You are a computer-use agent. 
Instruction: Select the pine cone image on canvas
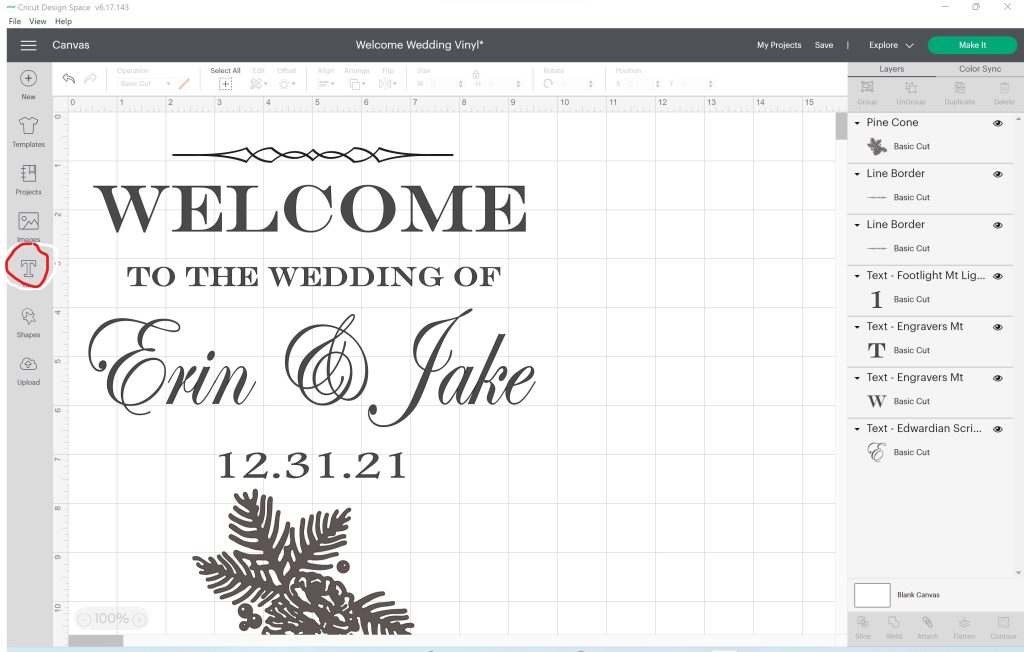pyautogui.click(x=303, y=562)
